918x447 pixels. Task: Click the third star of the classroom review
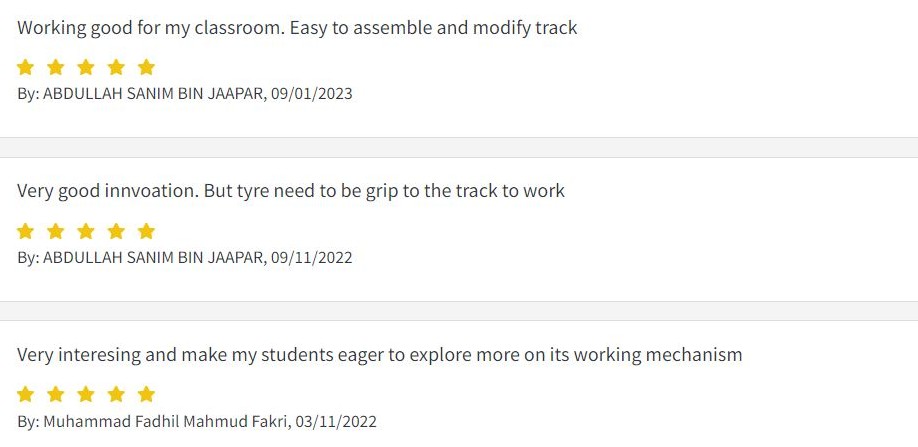(x=86, y=67)
